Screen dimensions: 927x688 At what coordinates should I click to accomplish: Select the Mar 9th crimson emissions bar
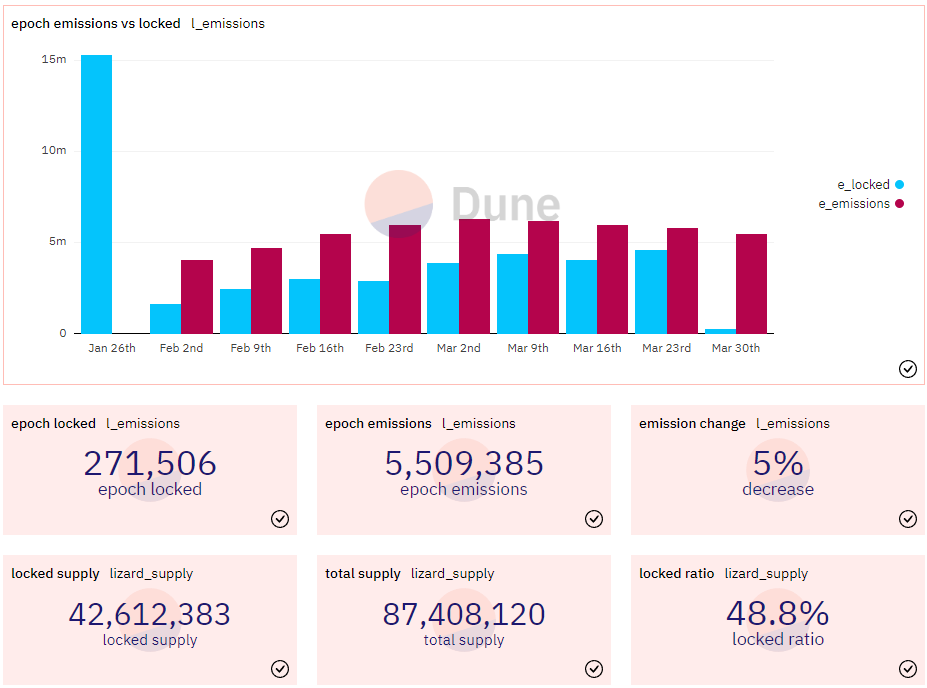coord(543,277)
